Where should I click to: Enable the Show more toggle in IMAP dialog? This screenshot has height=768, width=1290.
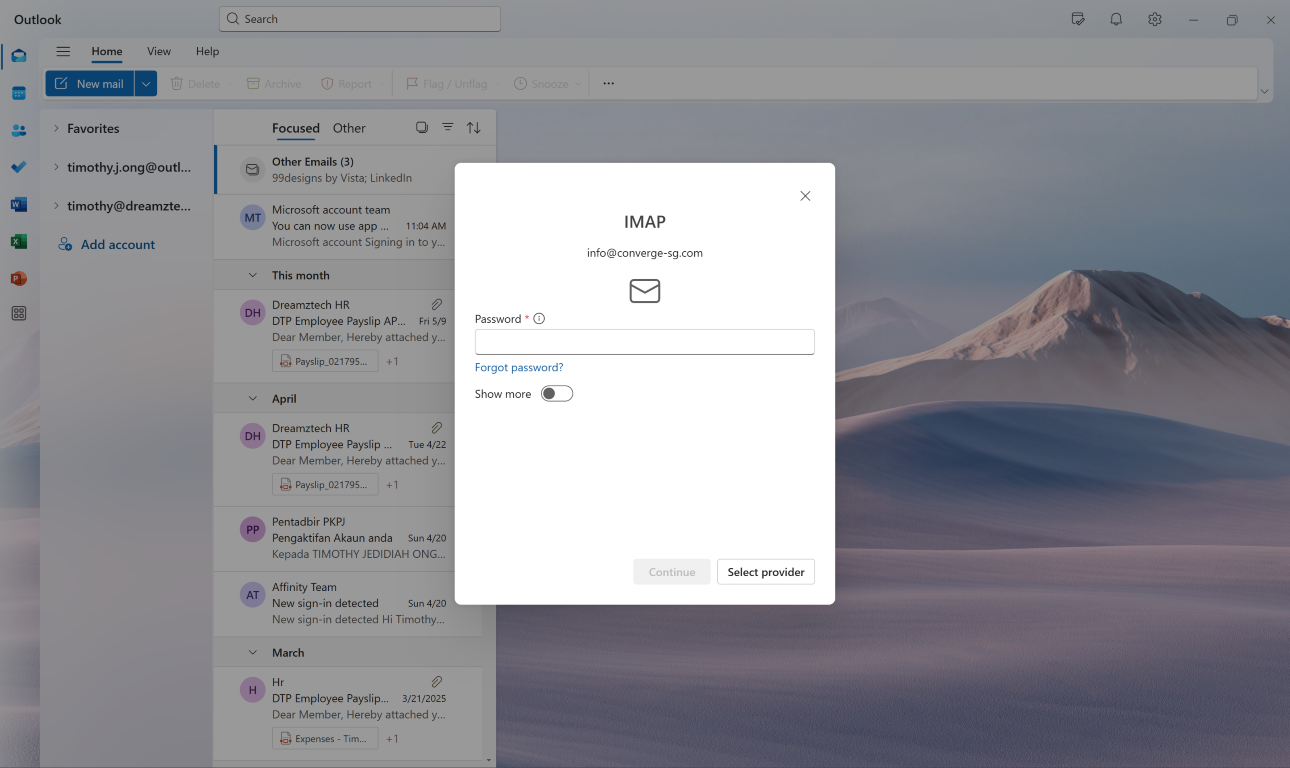coord(556,393)
